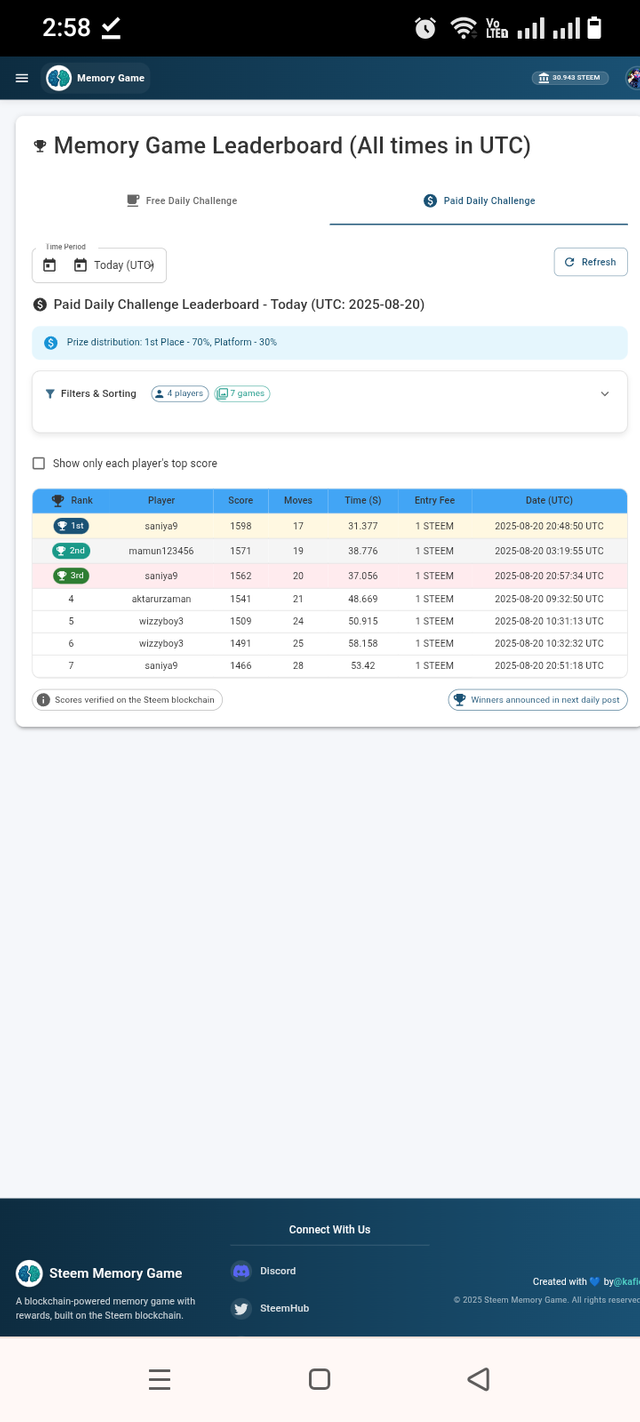This screenshot has height=1422, width=640.
Task: Tap the Memory Game brain logo
Action: (x=59, y=78)
